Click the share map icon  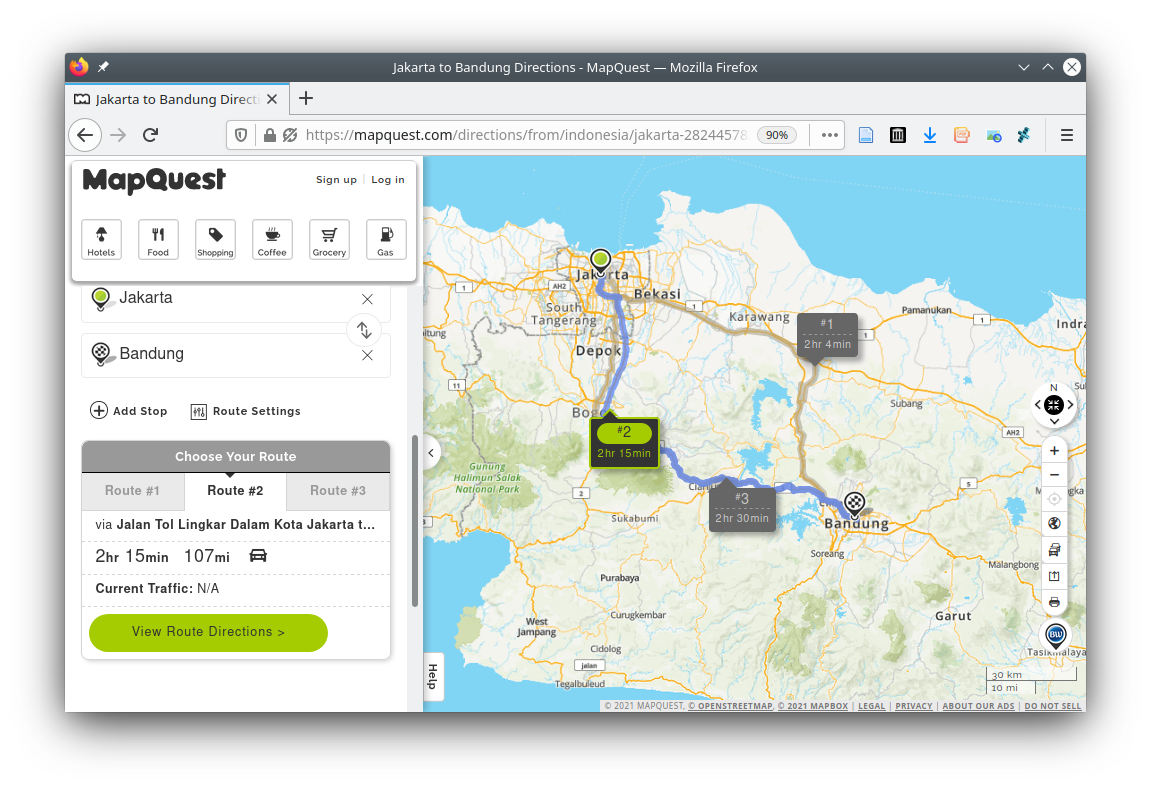(x=1054, y=576)
